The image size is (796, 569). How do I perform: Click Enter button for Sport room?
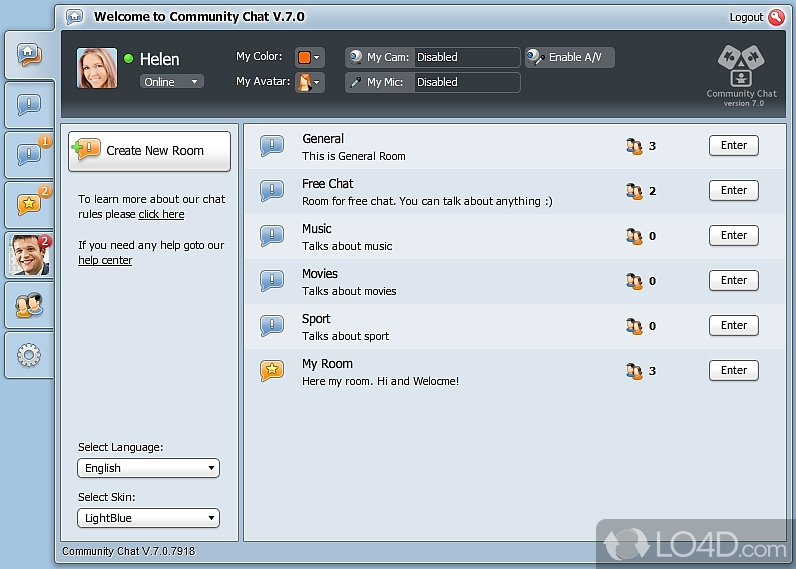[x=734, y=325]
